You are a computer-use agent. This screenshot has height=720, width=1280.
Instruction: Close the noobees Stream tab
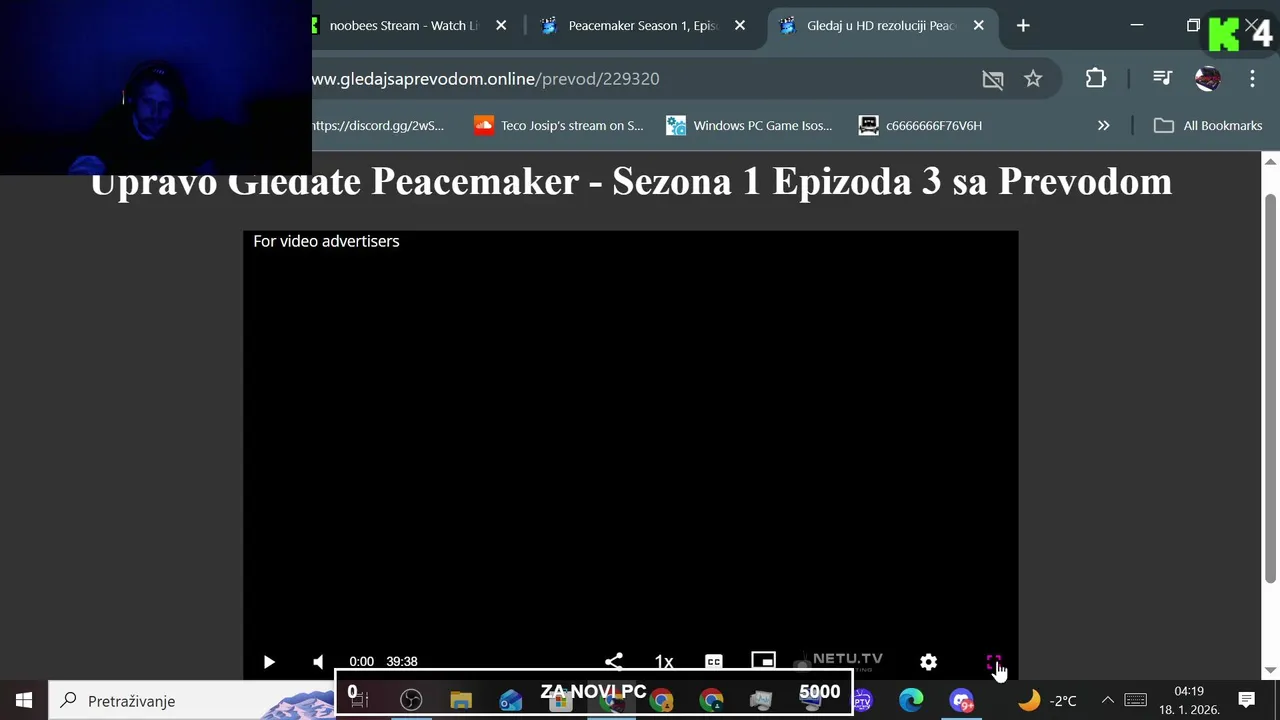point(501,26)
